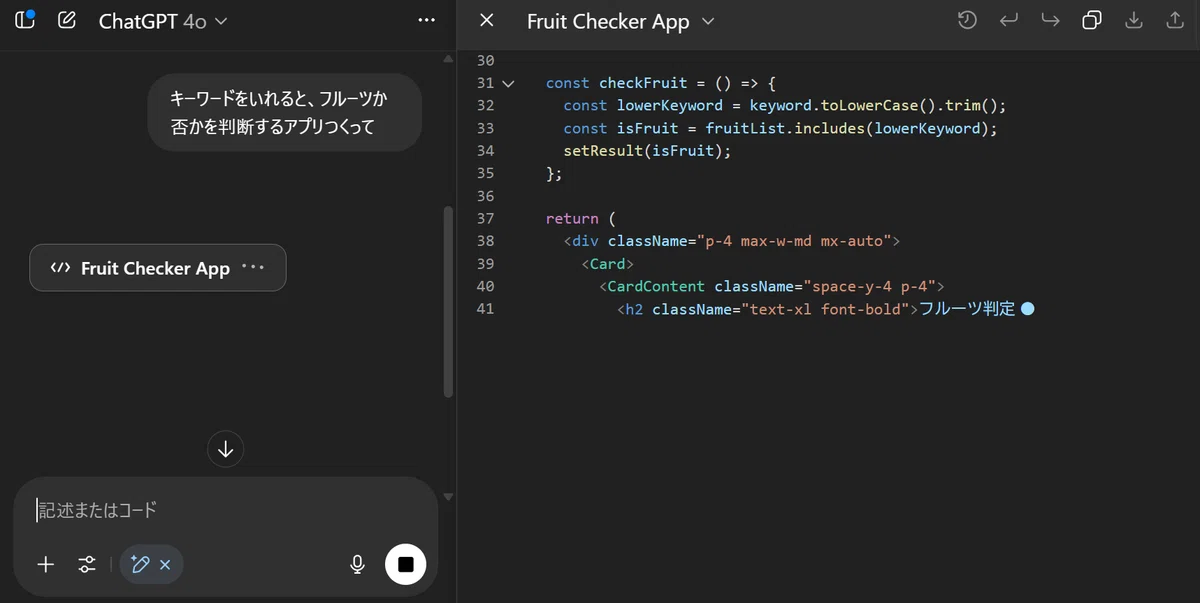1200x603 pixels.
Task: Click the redo arrow in canvas toolbar
Action: 1050,20
